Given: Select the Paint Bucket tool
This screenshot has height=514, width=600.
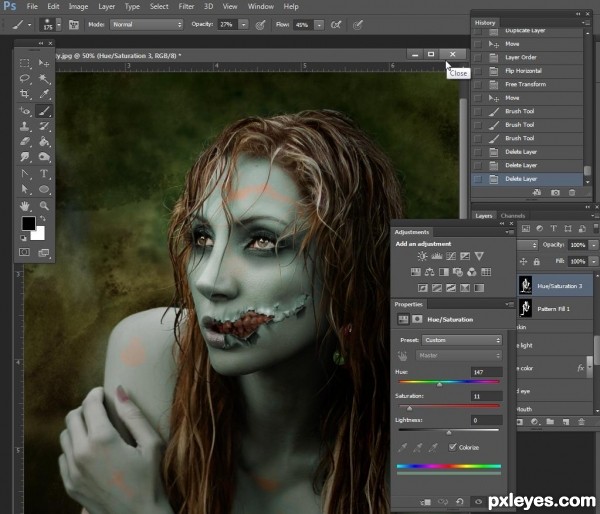Looking at the screenshot, I should tap(44, 142).
